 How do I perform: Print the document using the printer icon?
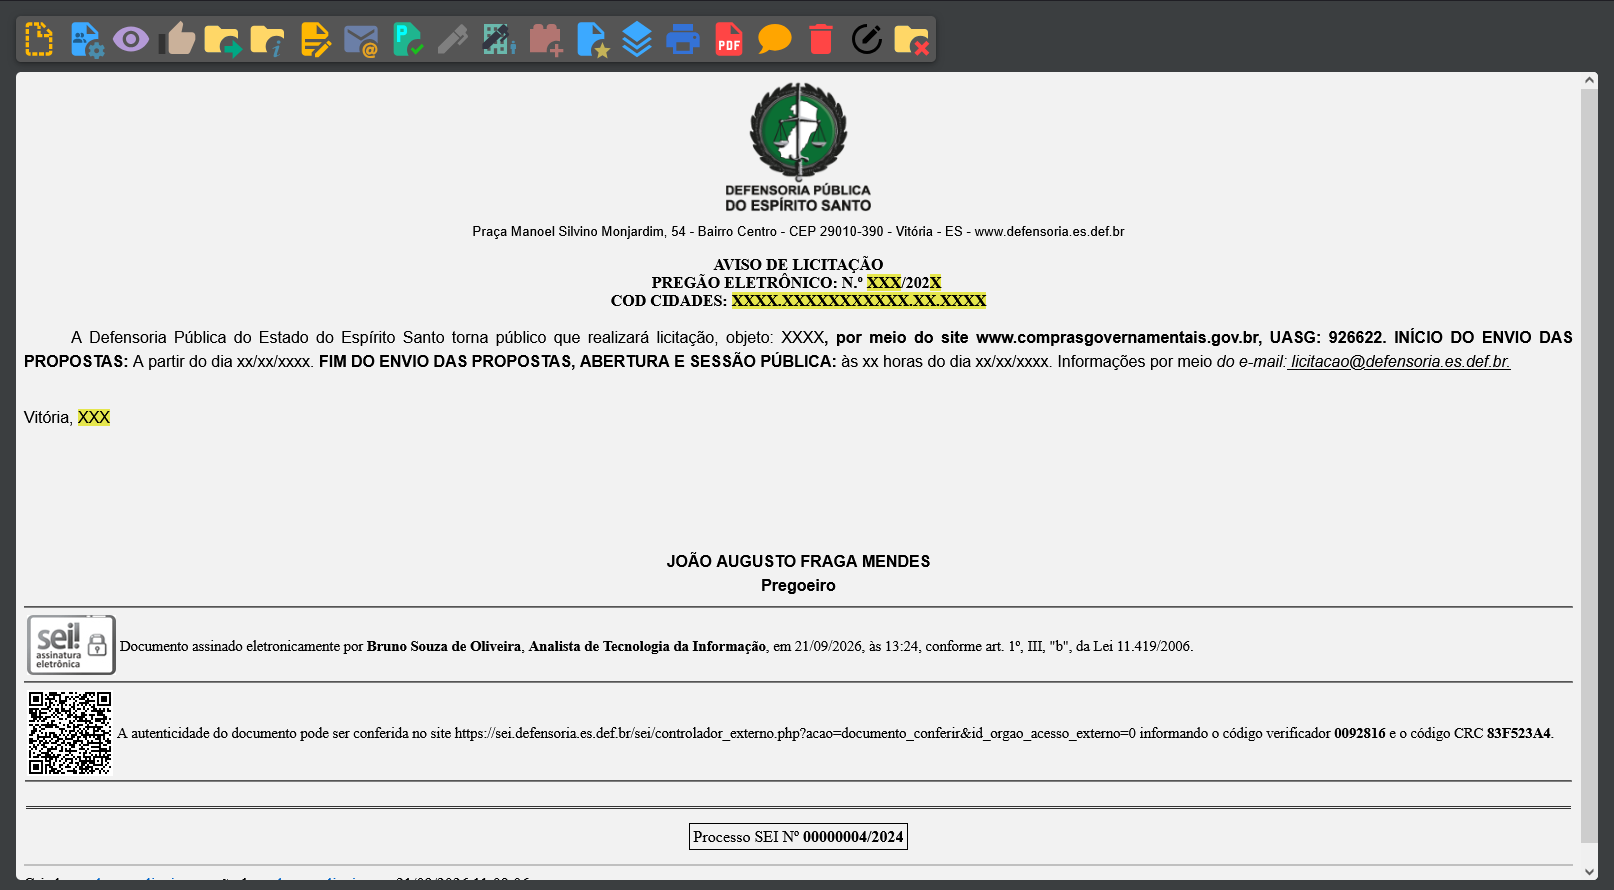(x=683, y=39)
